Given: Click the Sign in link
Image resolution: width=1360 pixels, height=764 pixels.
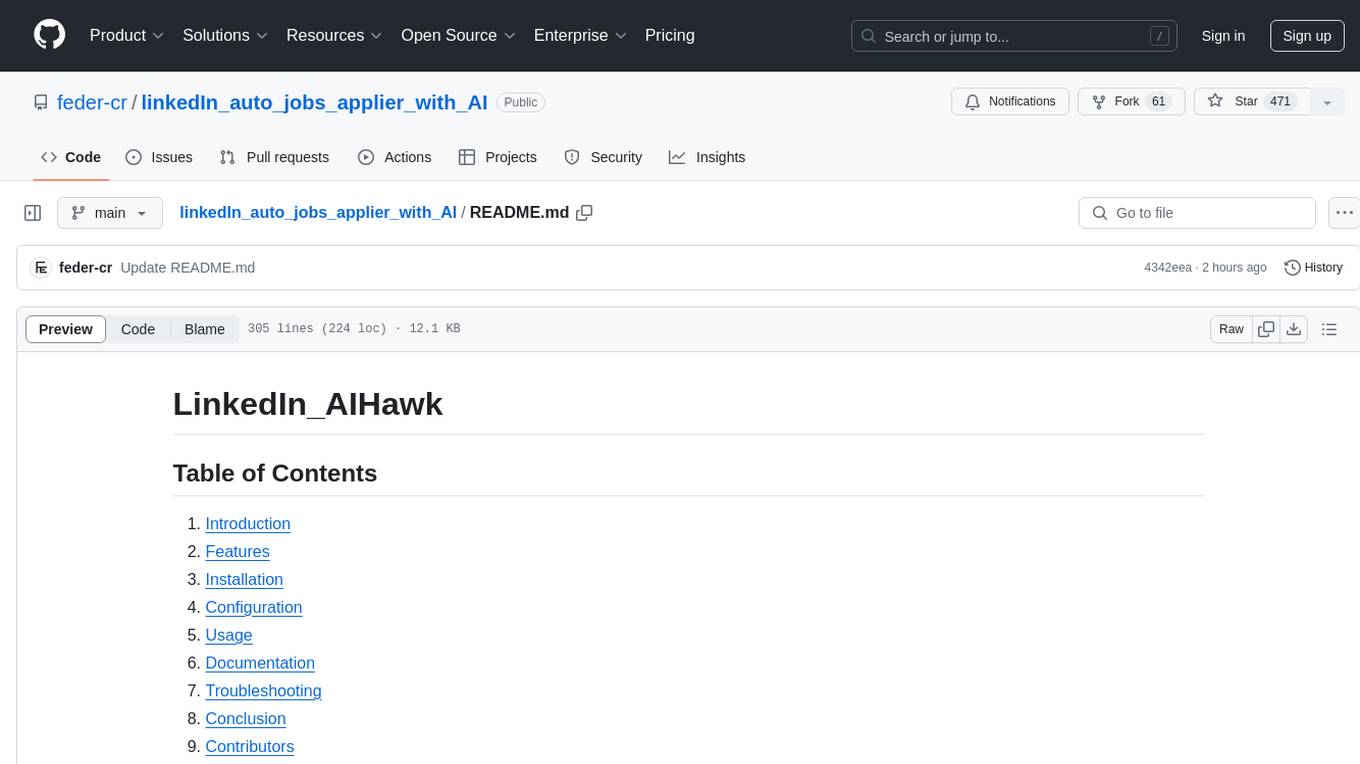Looking at the screenshot, I should point(1223,36).
